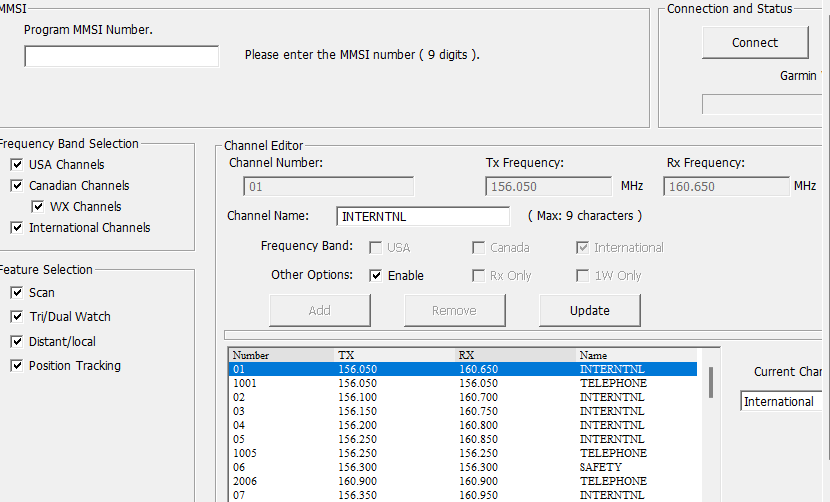This screenshot has height=502, width=830.
Task: Click the USA frequency band checkbox
Action: click(376, 248)
